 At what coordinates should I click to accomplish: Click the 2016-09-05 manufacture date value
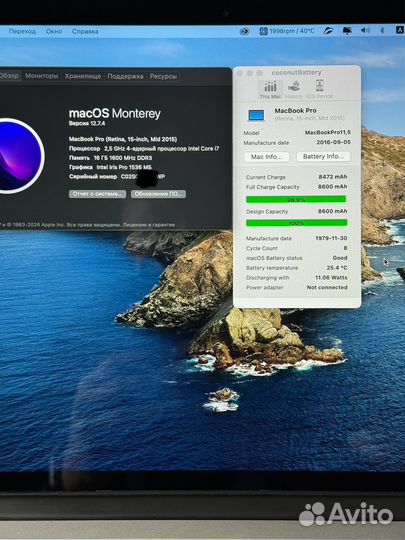click(x=333, y=142)
